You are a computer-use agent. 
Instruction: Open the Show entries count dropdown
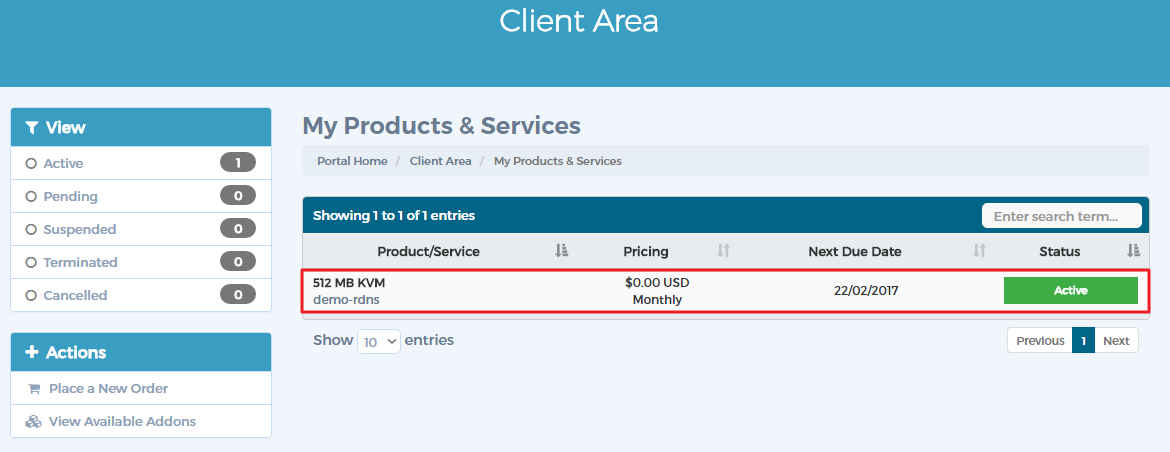pyautogui.click(x=379, y=342)
